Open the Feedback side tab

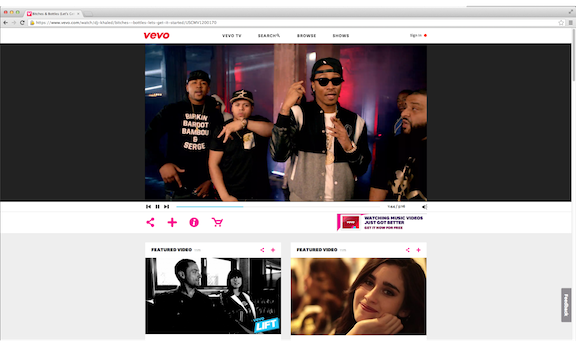click(x=566, y=305)
